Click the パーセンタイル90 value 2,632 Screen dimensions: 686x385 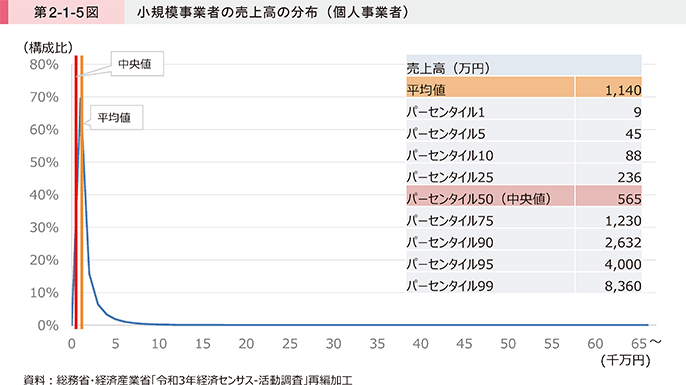pos(623,242)
